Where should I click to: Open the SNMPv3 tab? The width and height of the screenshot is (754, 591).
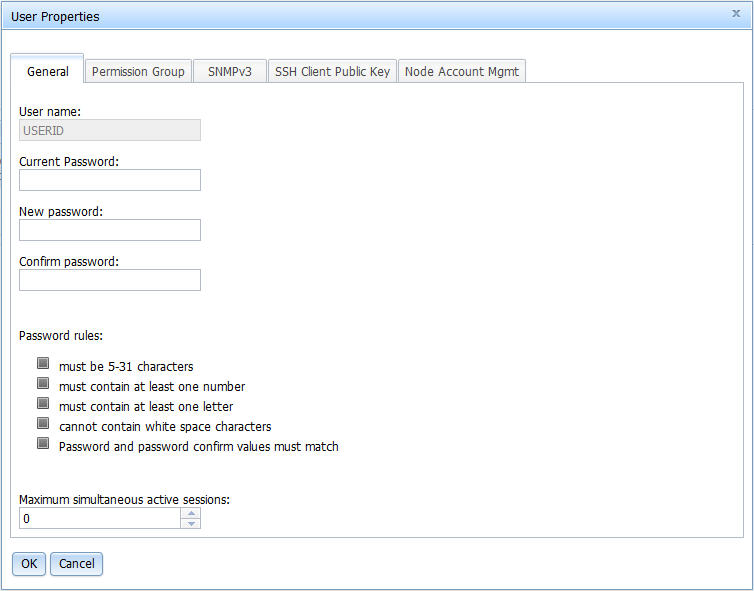[229, 72]
